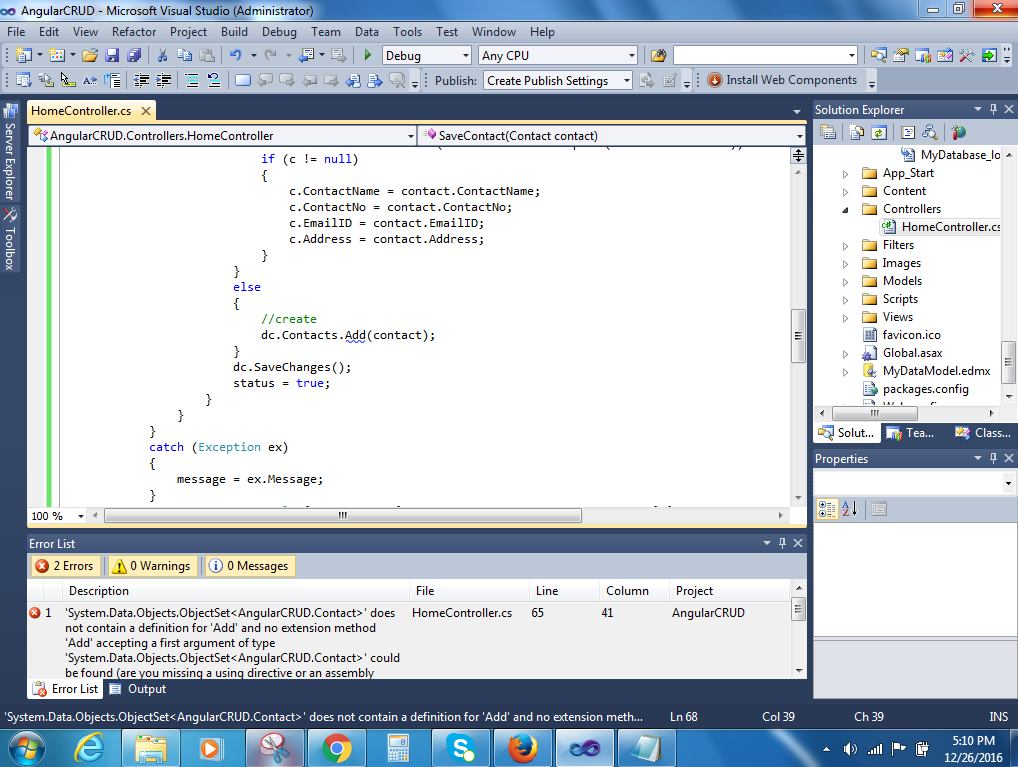Viewport: 1018px width, 767px height.
Task: Click the code editor horizontal scrollbar thumb
Action: (x=343, y=516)
